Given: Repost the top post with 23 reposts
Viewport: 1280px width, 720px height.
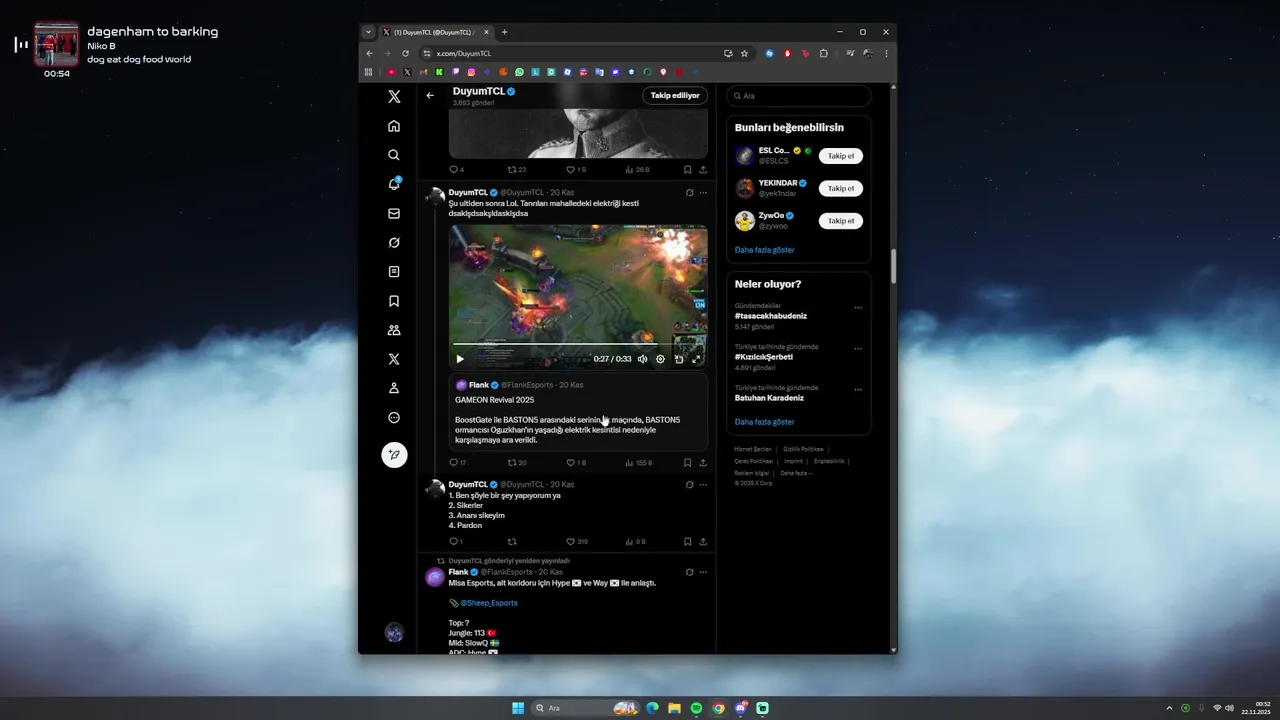Looking at the screenshot, I should 516,170.
